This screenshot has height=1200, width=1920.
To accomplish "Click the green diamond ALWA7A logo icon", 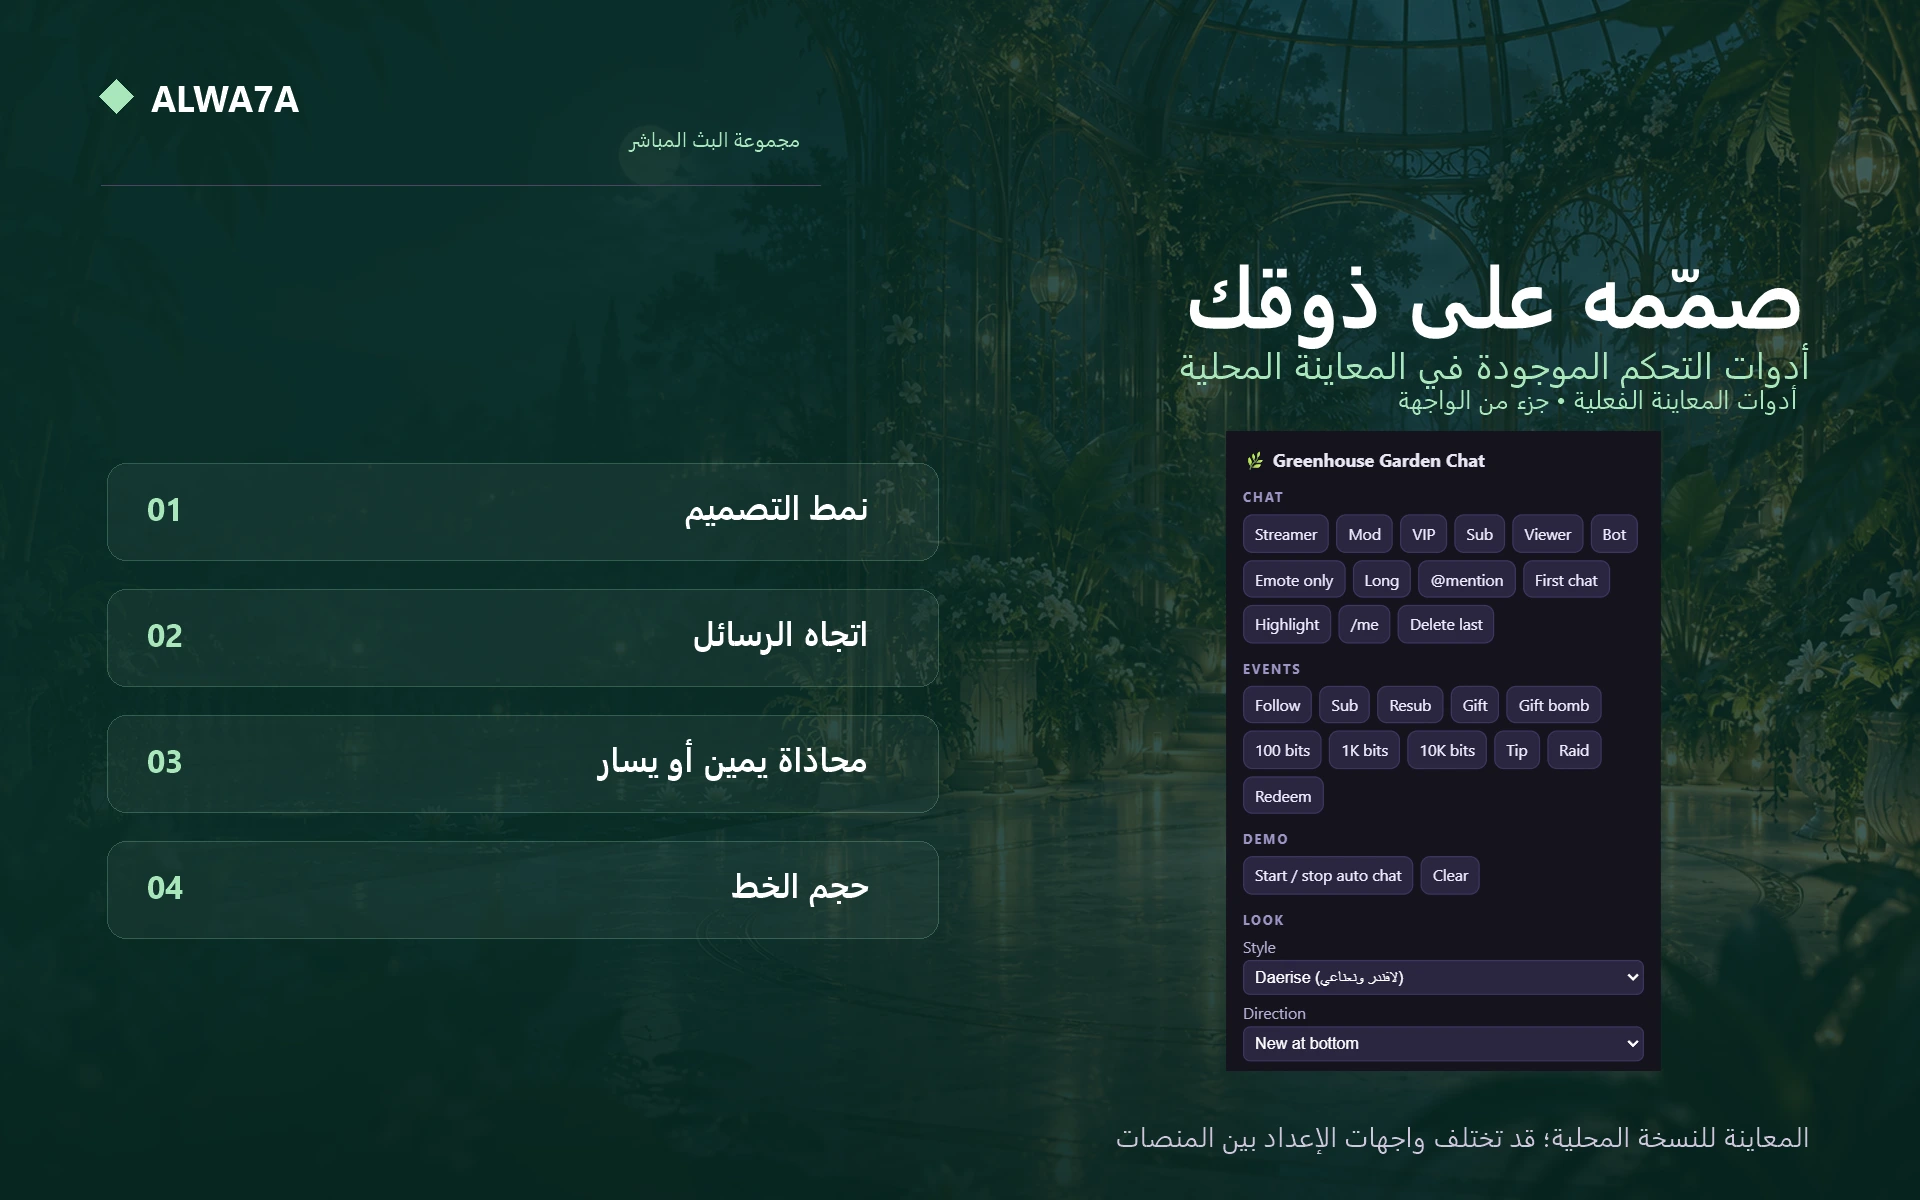I will (117, 97).
